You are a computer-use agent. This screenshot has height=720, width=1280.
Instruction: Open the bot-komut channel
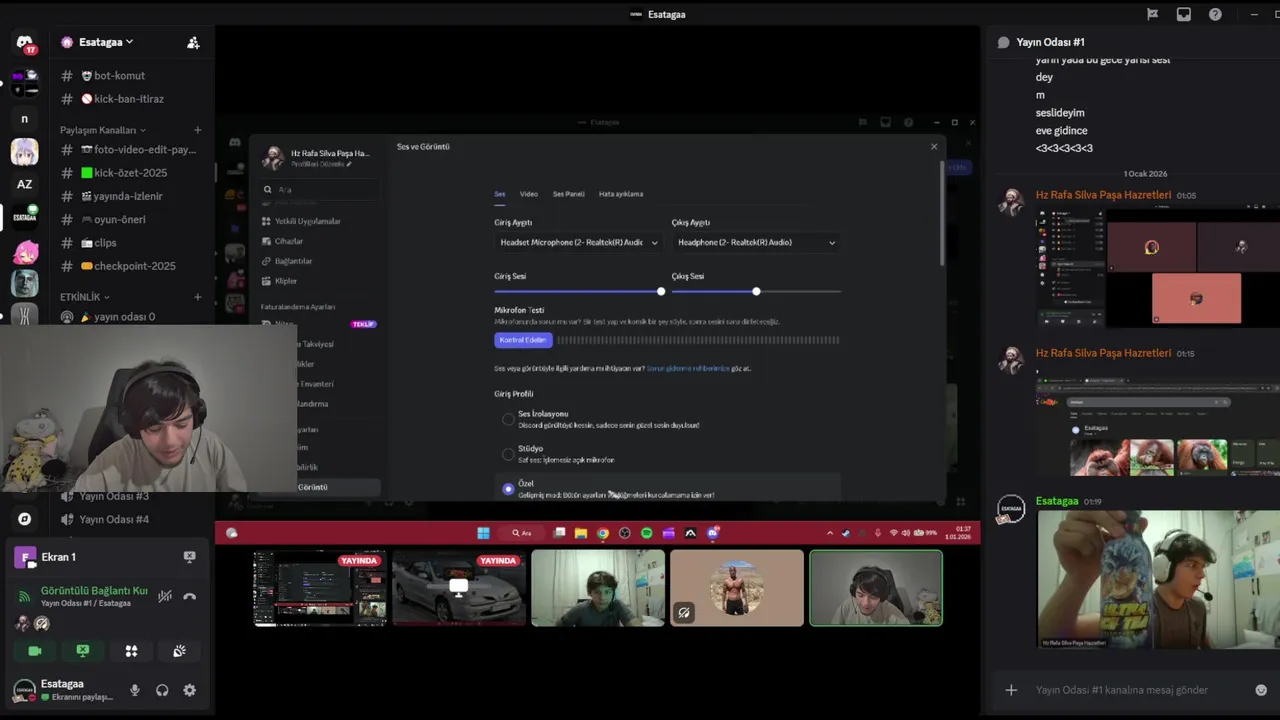click(x=118, y=76)
